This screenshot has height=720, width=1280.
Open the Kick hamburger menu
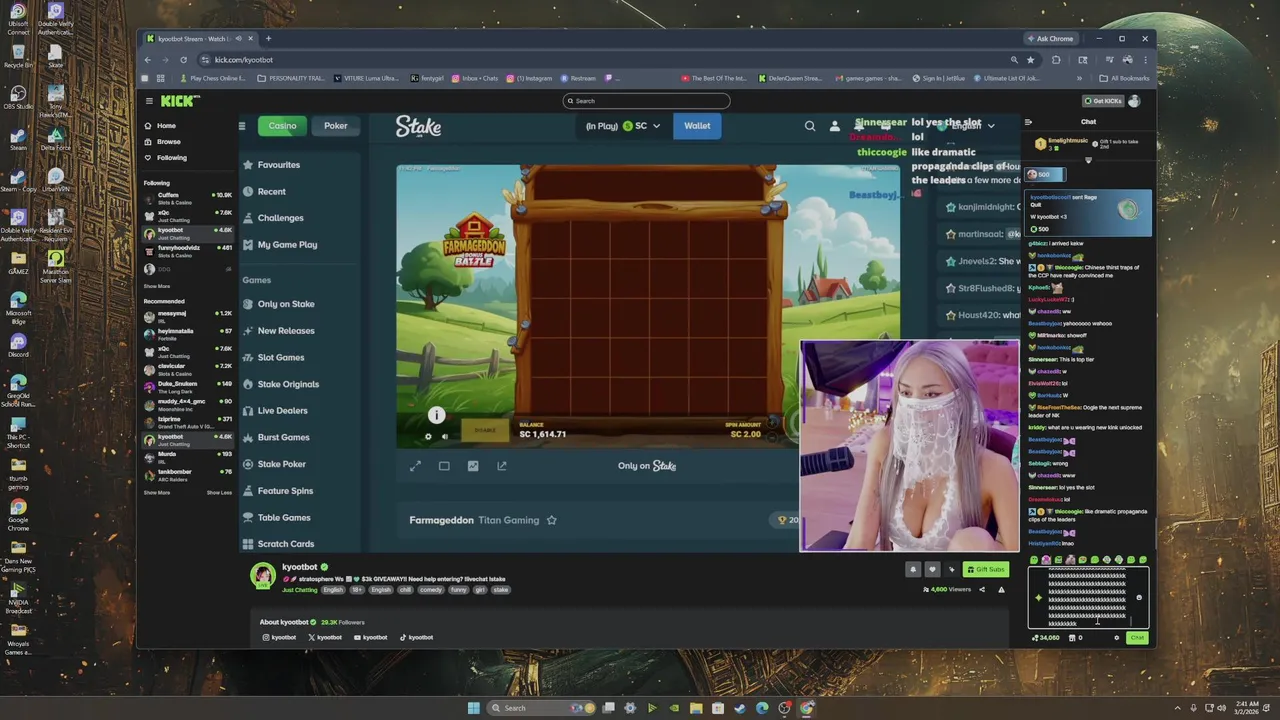point(149,101)
